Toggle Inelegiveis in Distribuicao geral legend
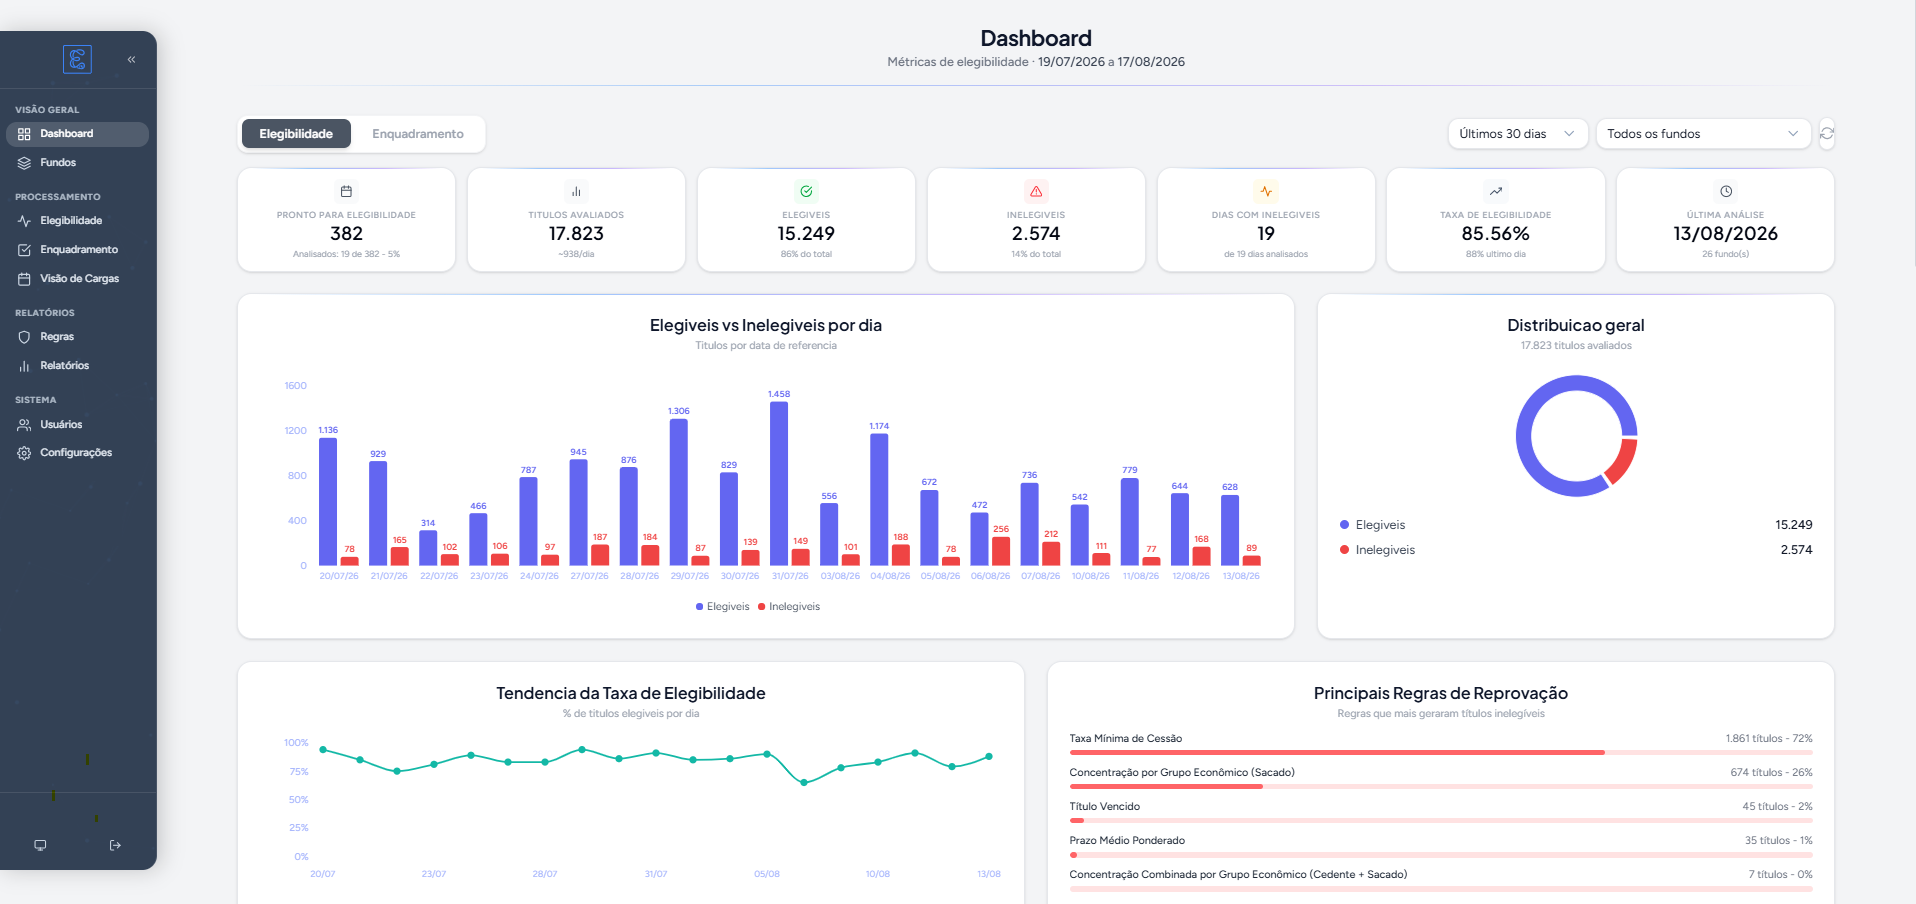The width and height of the screenshot is (1916, 904). pos(1377,550)
